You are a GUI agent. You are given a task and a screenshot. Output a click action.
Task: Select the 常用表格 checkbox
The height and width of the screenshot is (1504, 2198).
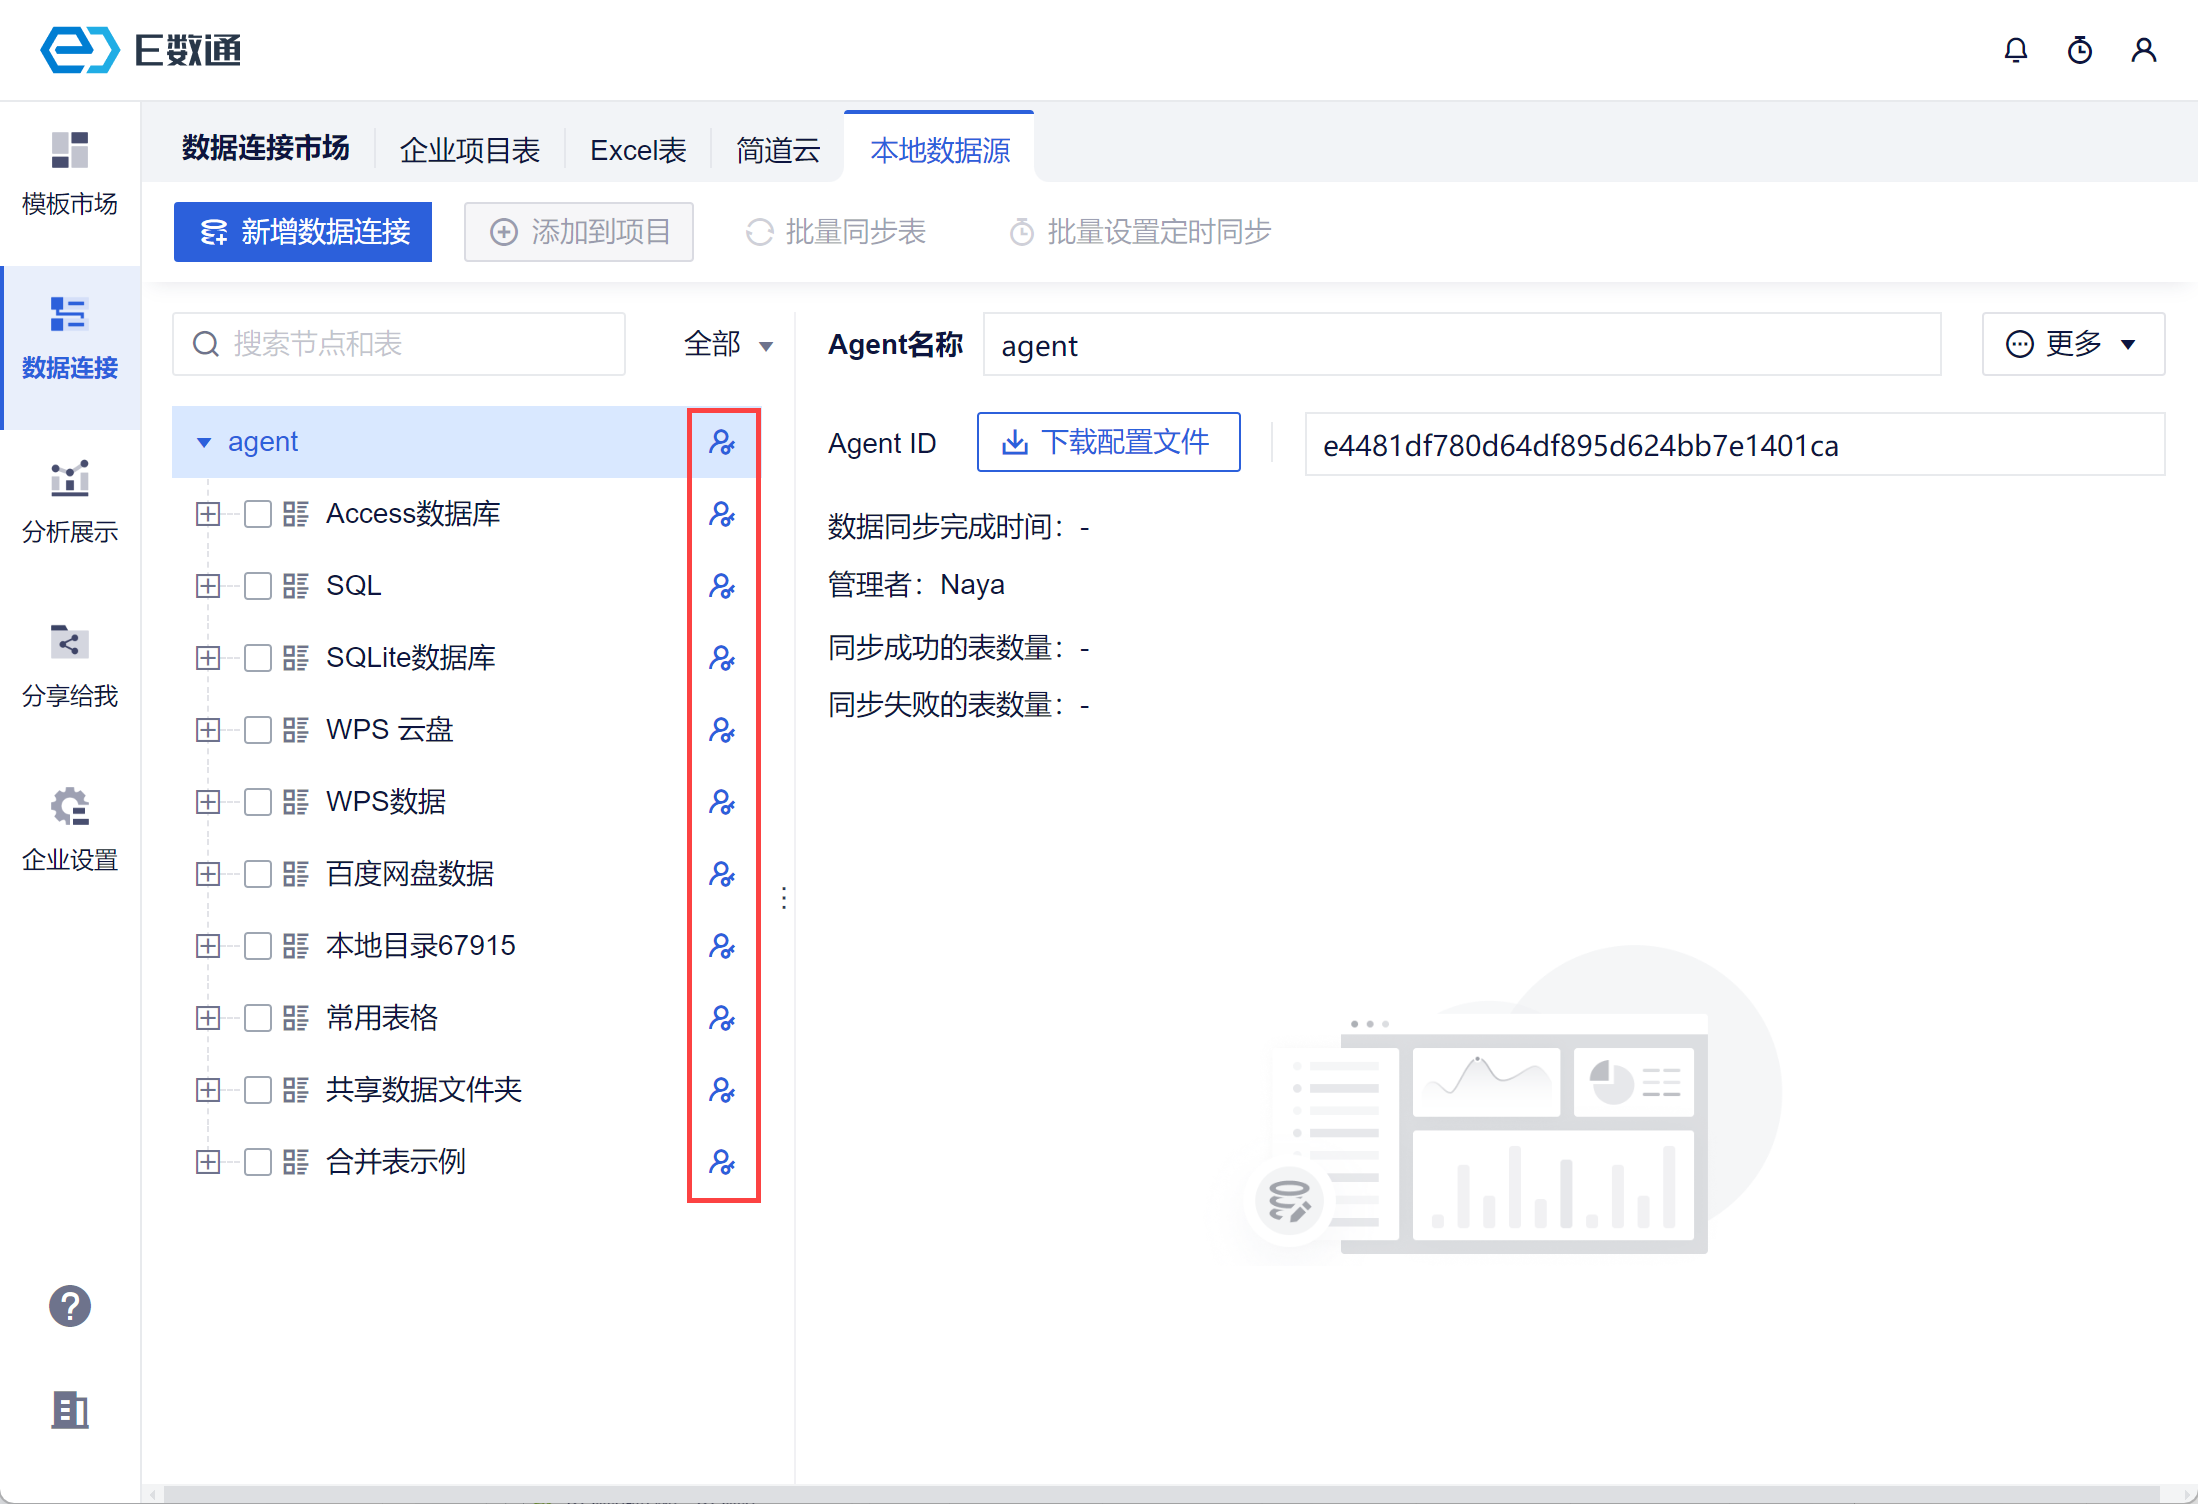click(x=258, y=1018)
